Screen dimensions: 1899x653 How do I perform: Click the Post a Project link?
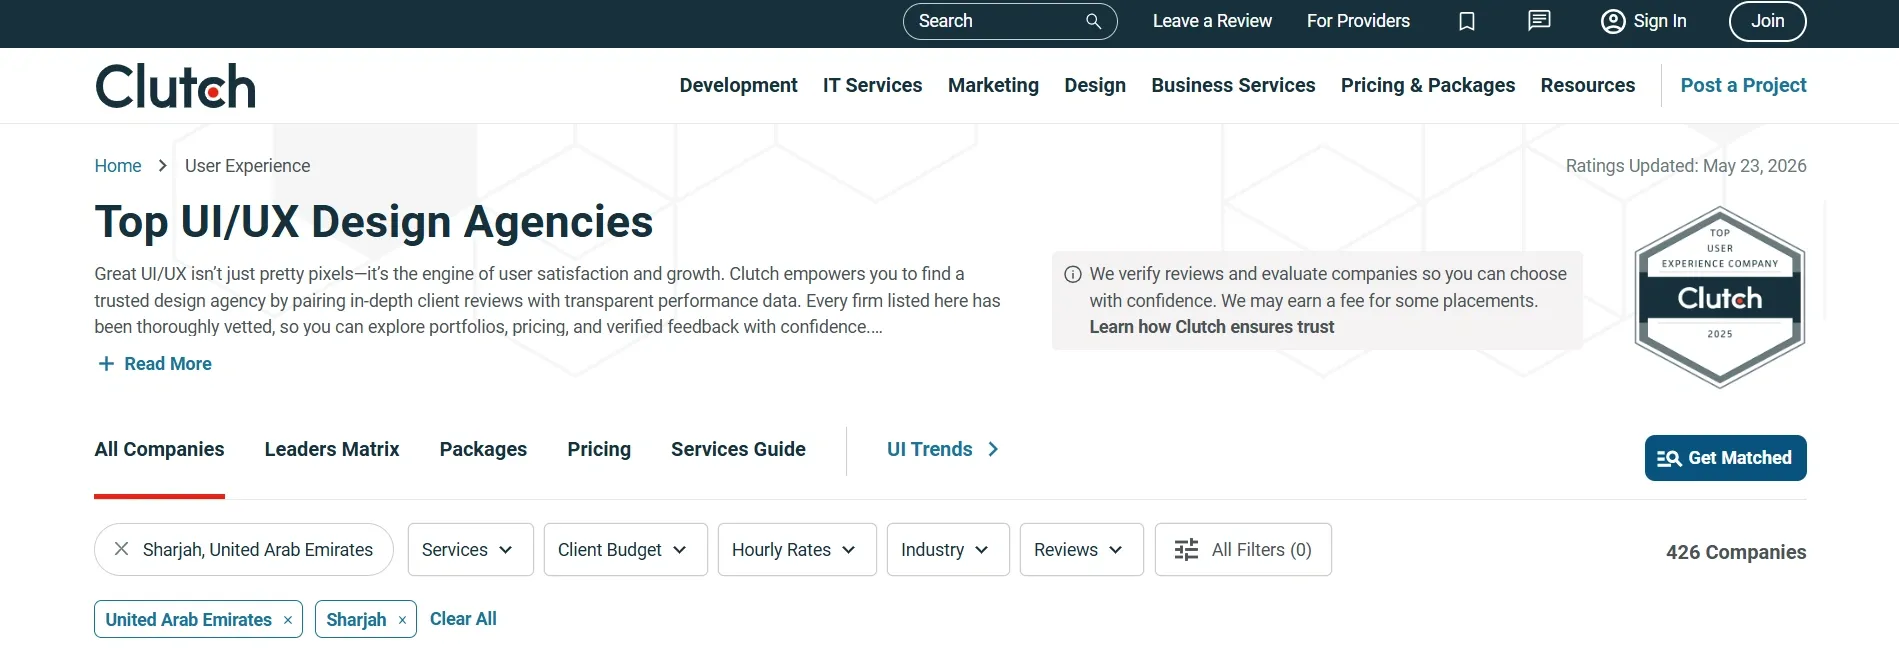click(x=1743, y=86)
